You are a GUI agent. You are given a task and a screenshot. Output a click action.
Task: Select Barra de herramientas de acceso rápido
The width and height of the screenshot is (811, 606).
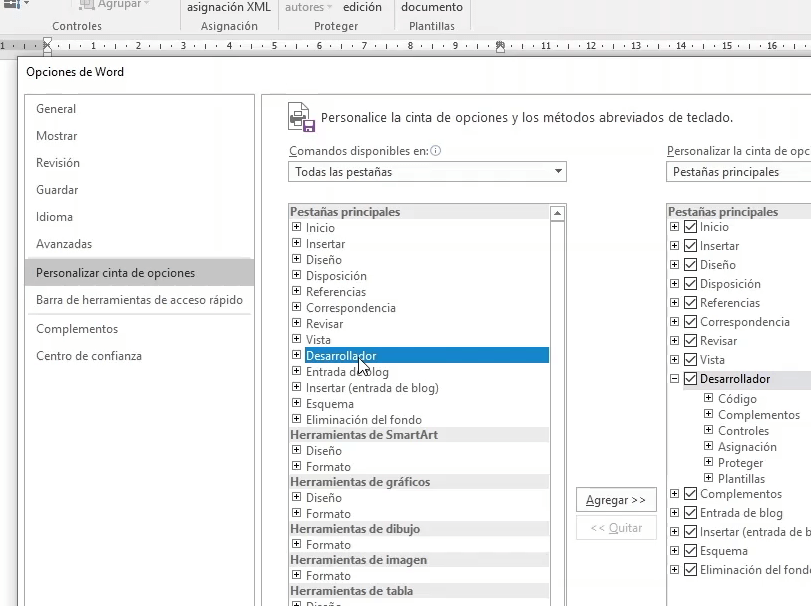point(139,300)
